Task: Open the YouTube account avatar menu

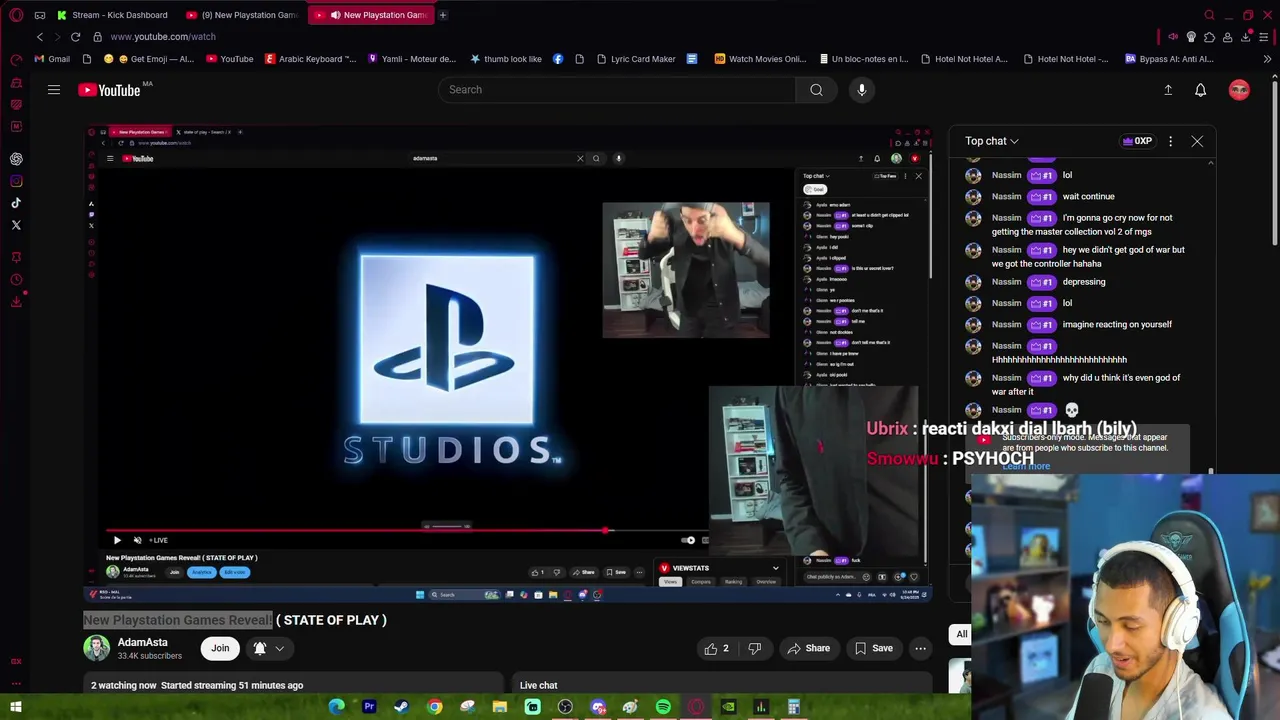Action: tap(1239, 90)
